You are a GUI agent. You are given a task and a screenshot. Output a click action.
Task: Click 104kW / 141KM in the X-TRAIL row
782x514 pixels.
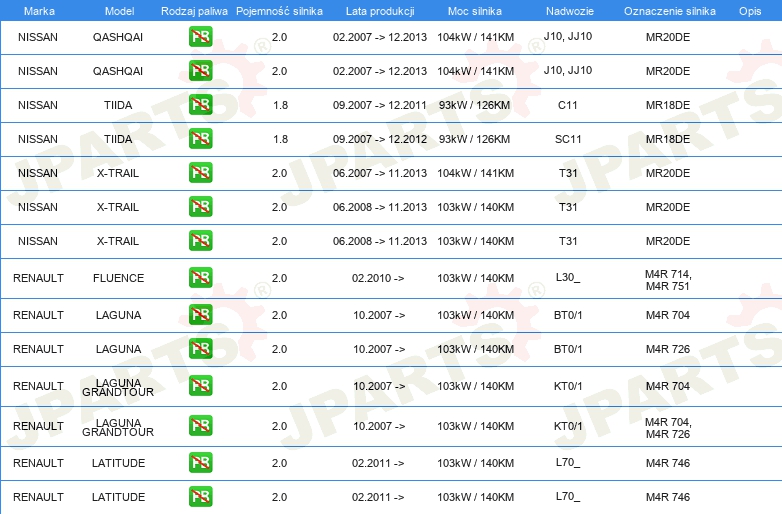(475, 173)
